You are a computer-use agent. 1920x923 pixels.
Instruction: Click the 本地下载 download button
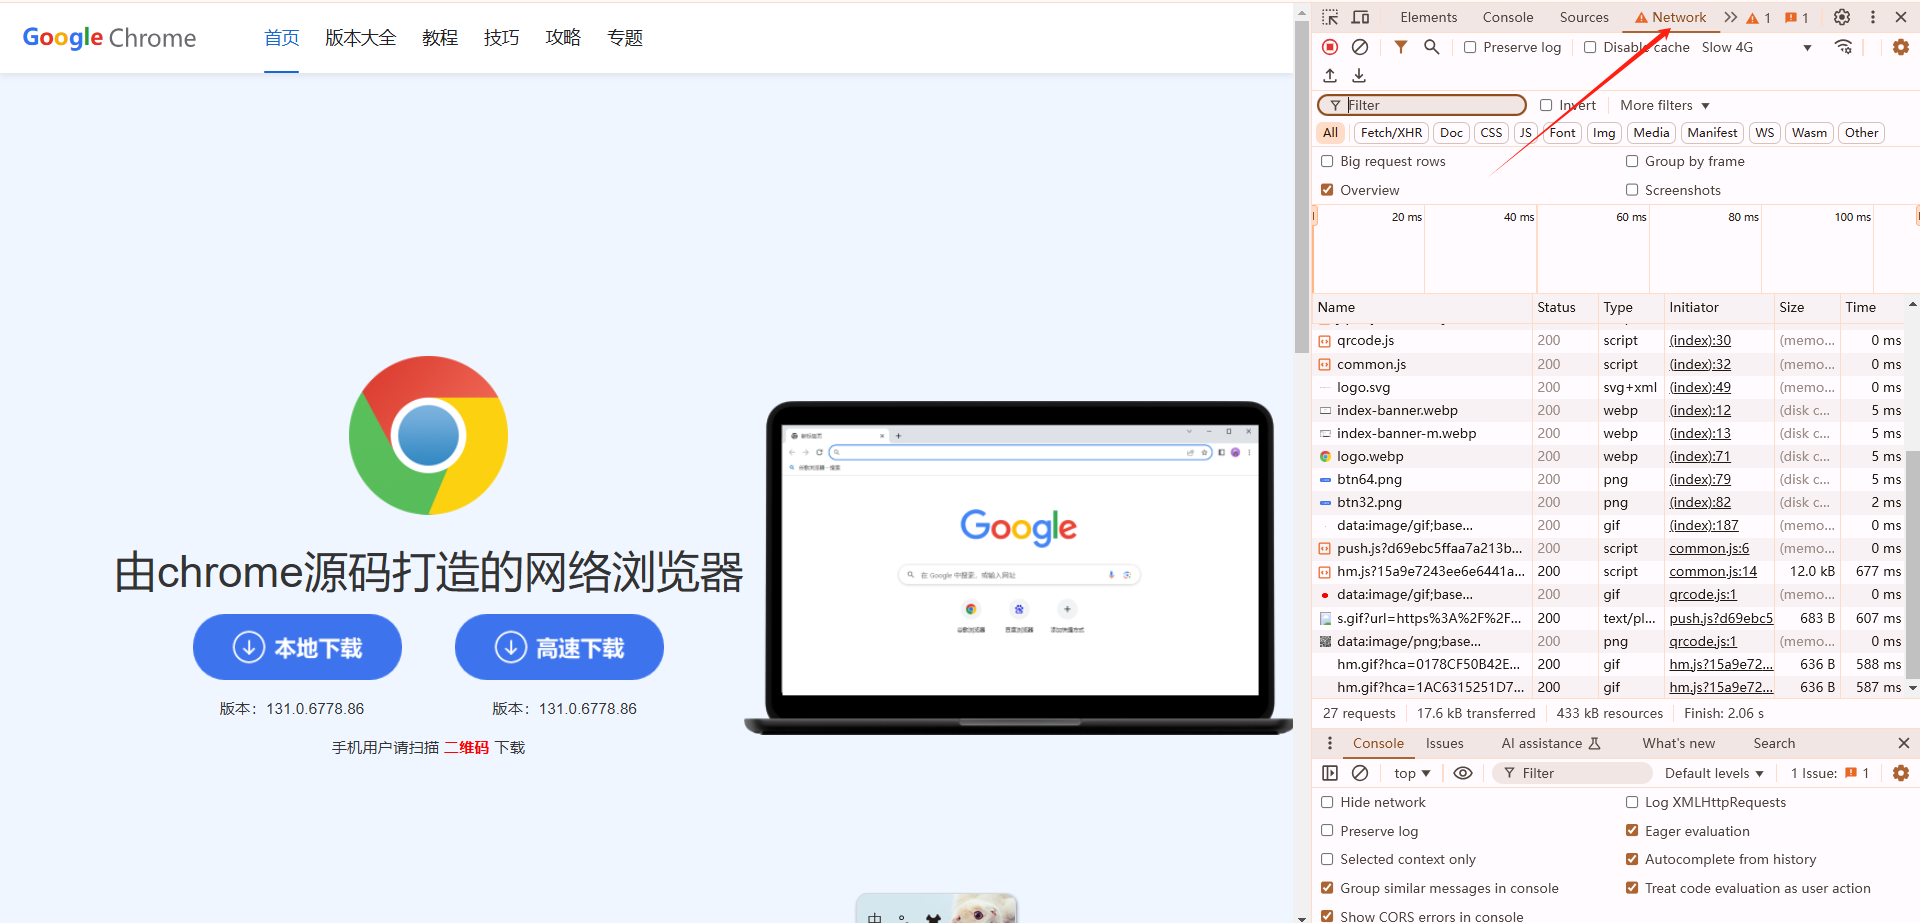(x=297, y=648)
